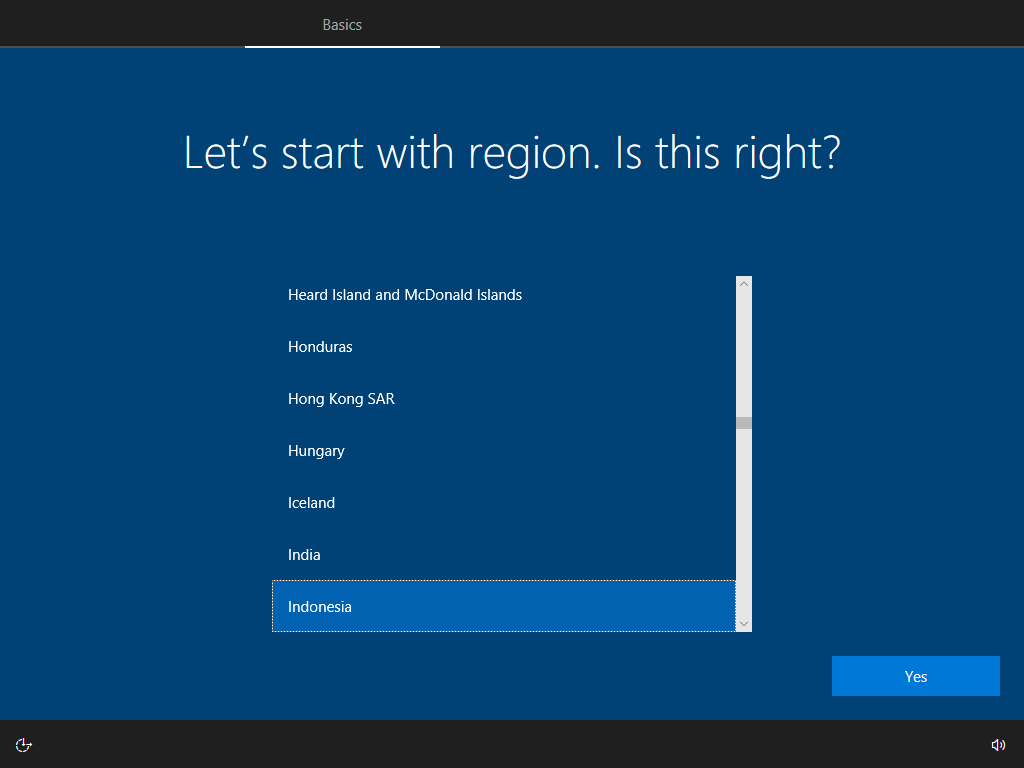Click the volume speaker icon
Viewport: 1024px width, 768px height.
click(x=998, y=744)
